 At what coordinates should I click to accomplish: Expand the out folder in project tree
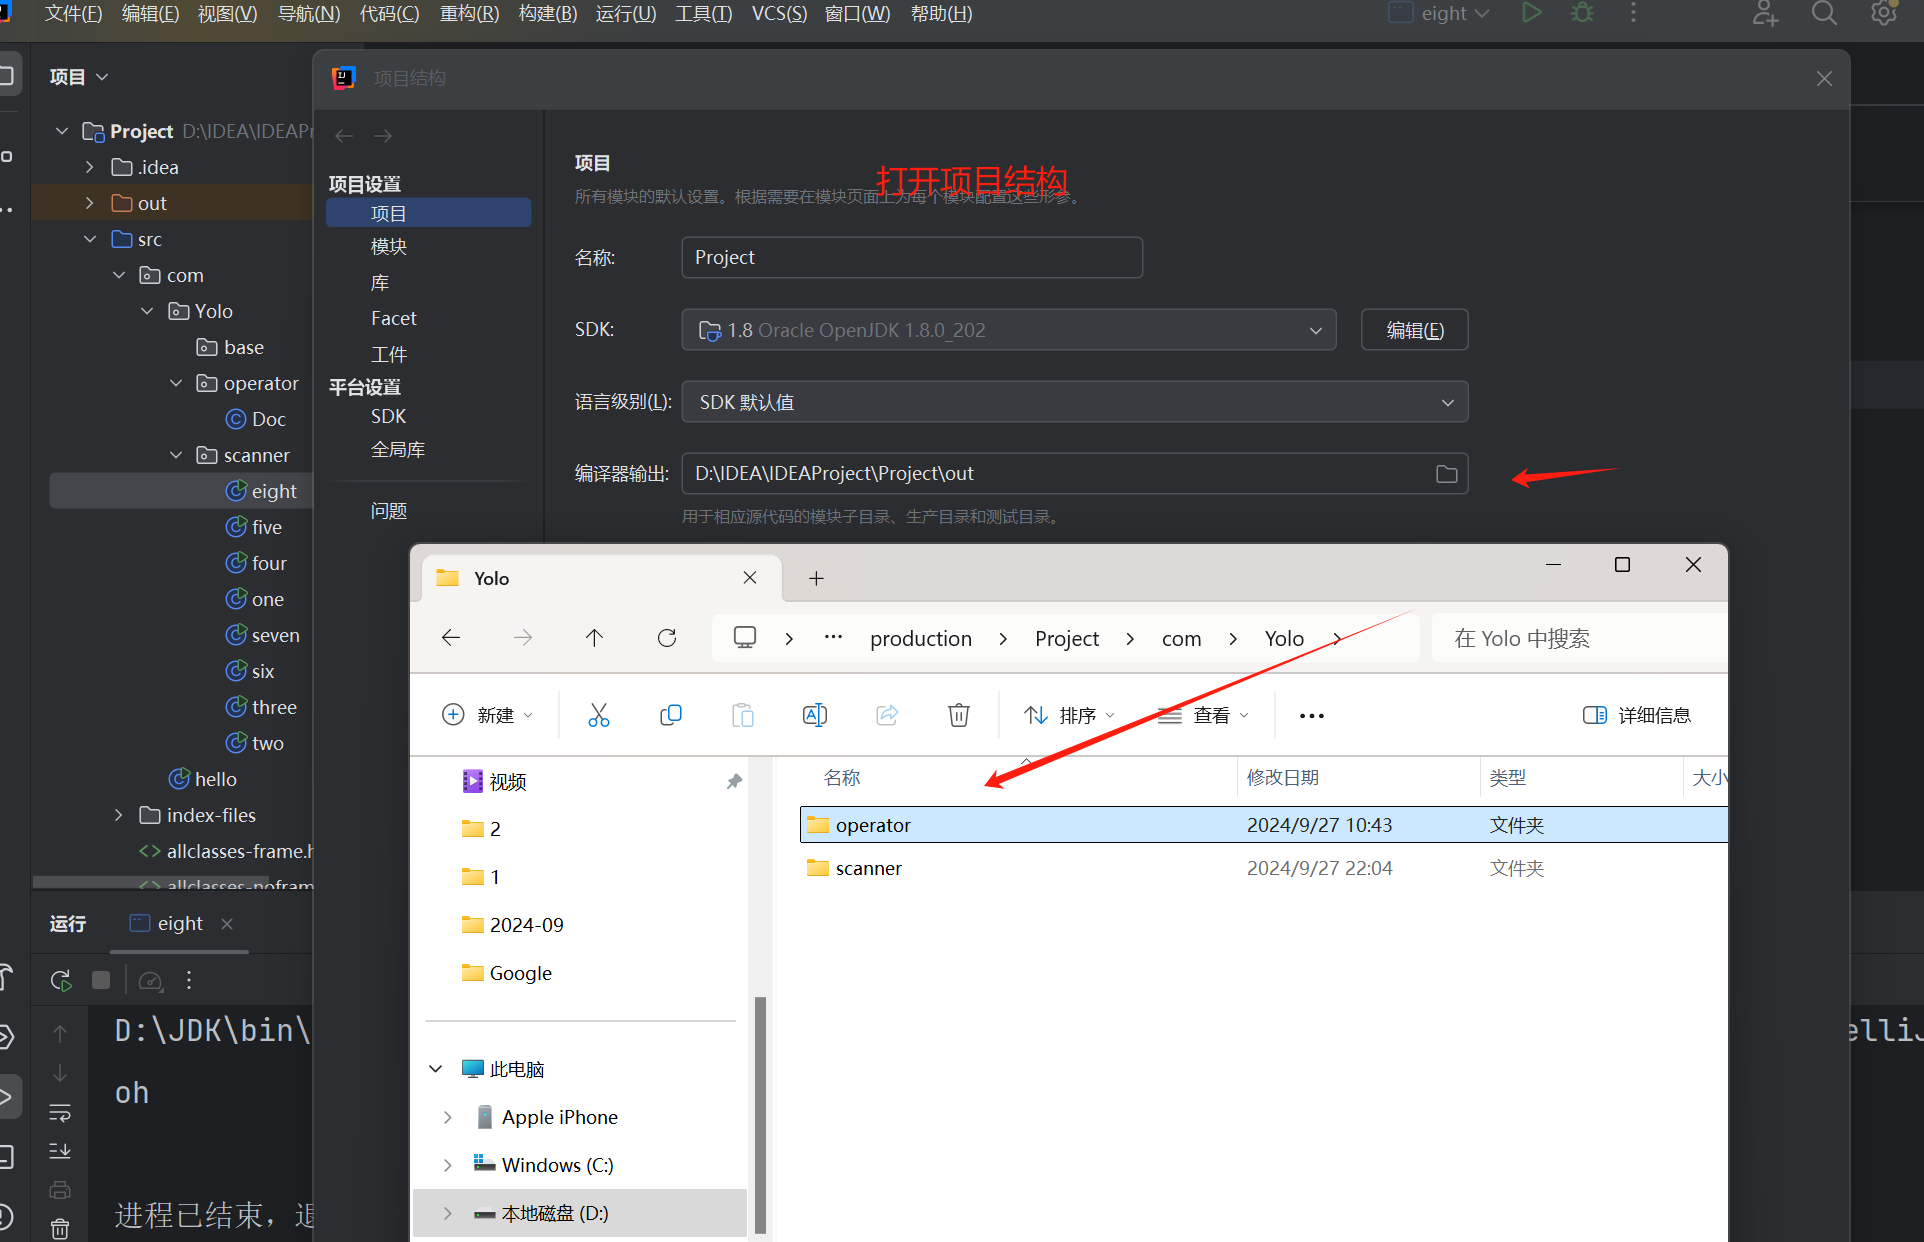90,203
